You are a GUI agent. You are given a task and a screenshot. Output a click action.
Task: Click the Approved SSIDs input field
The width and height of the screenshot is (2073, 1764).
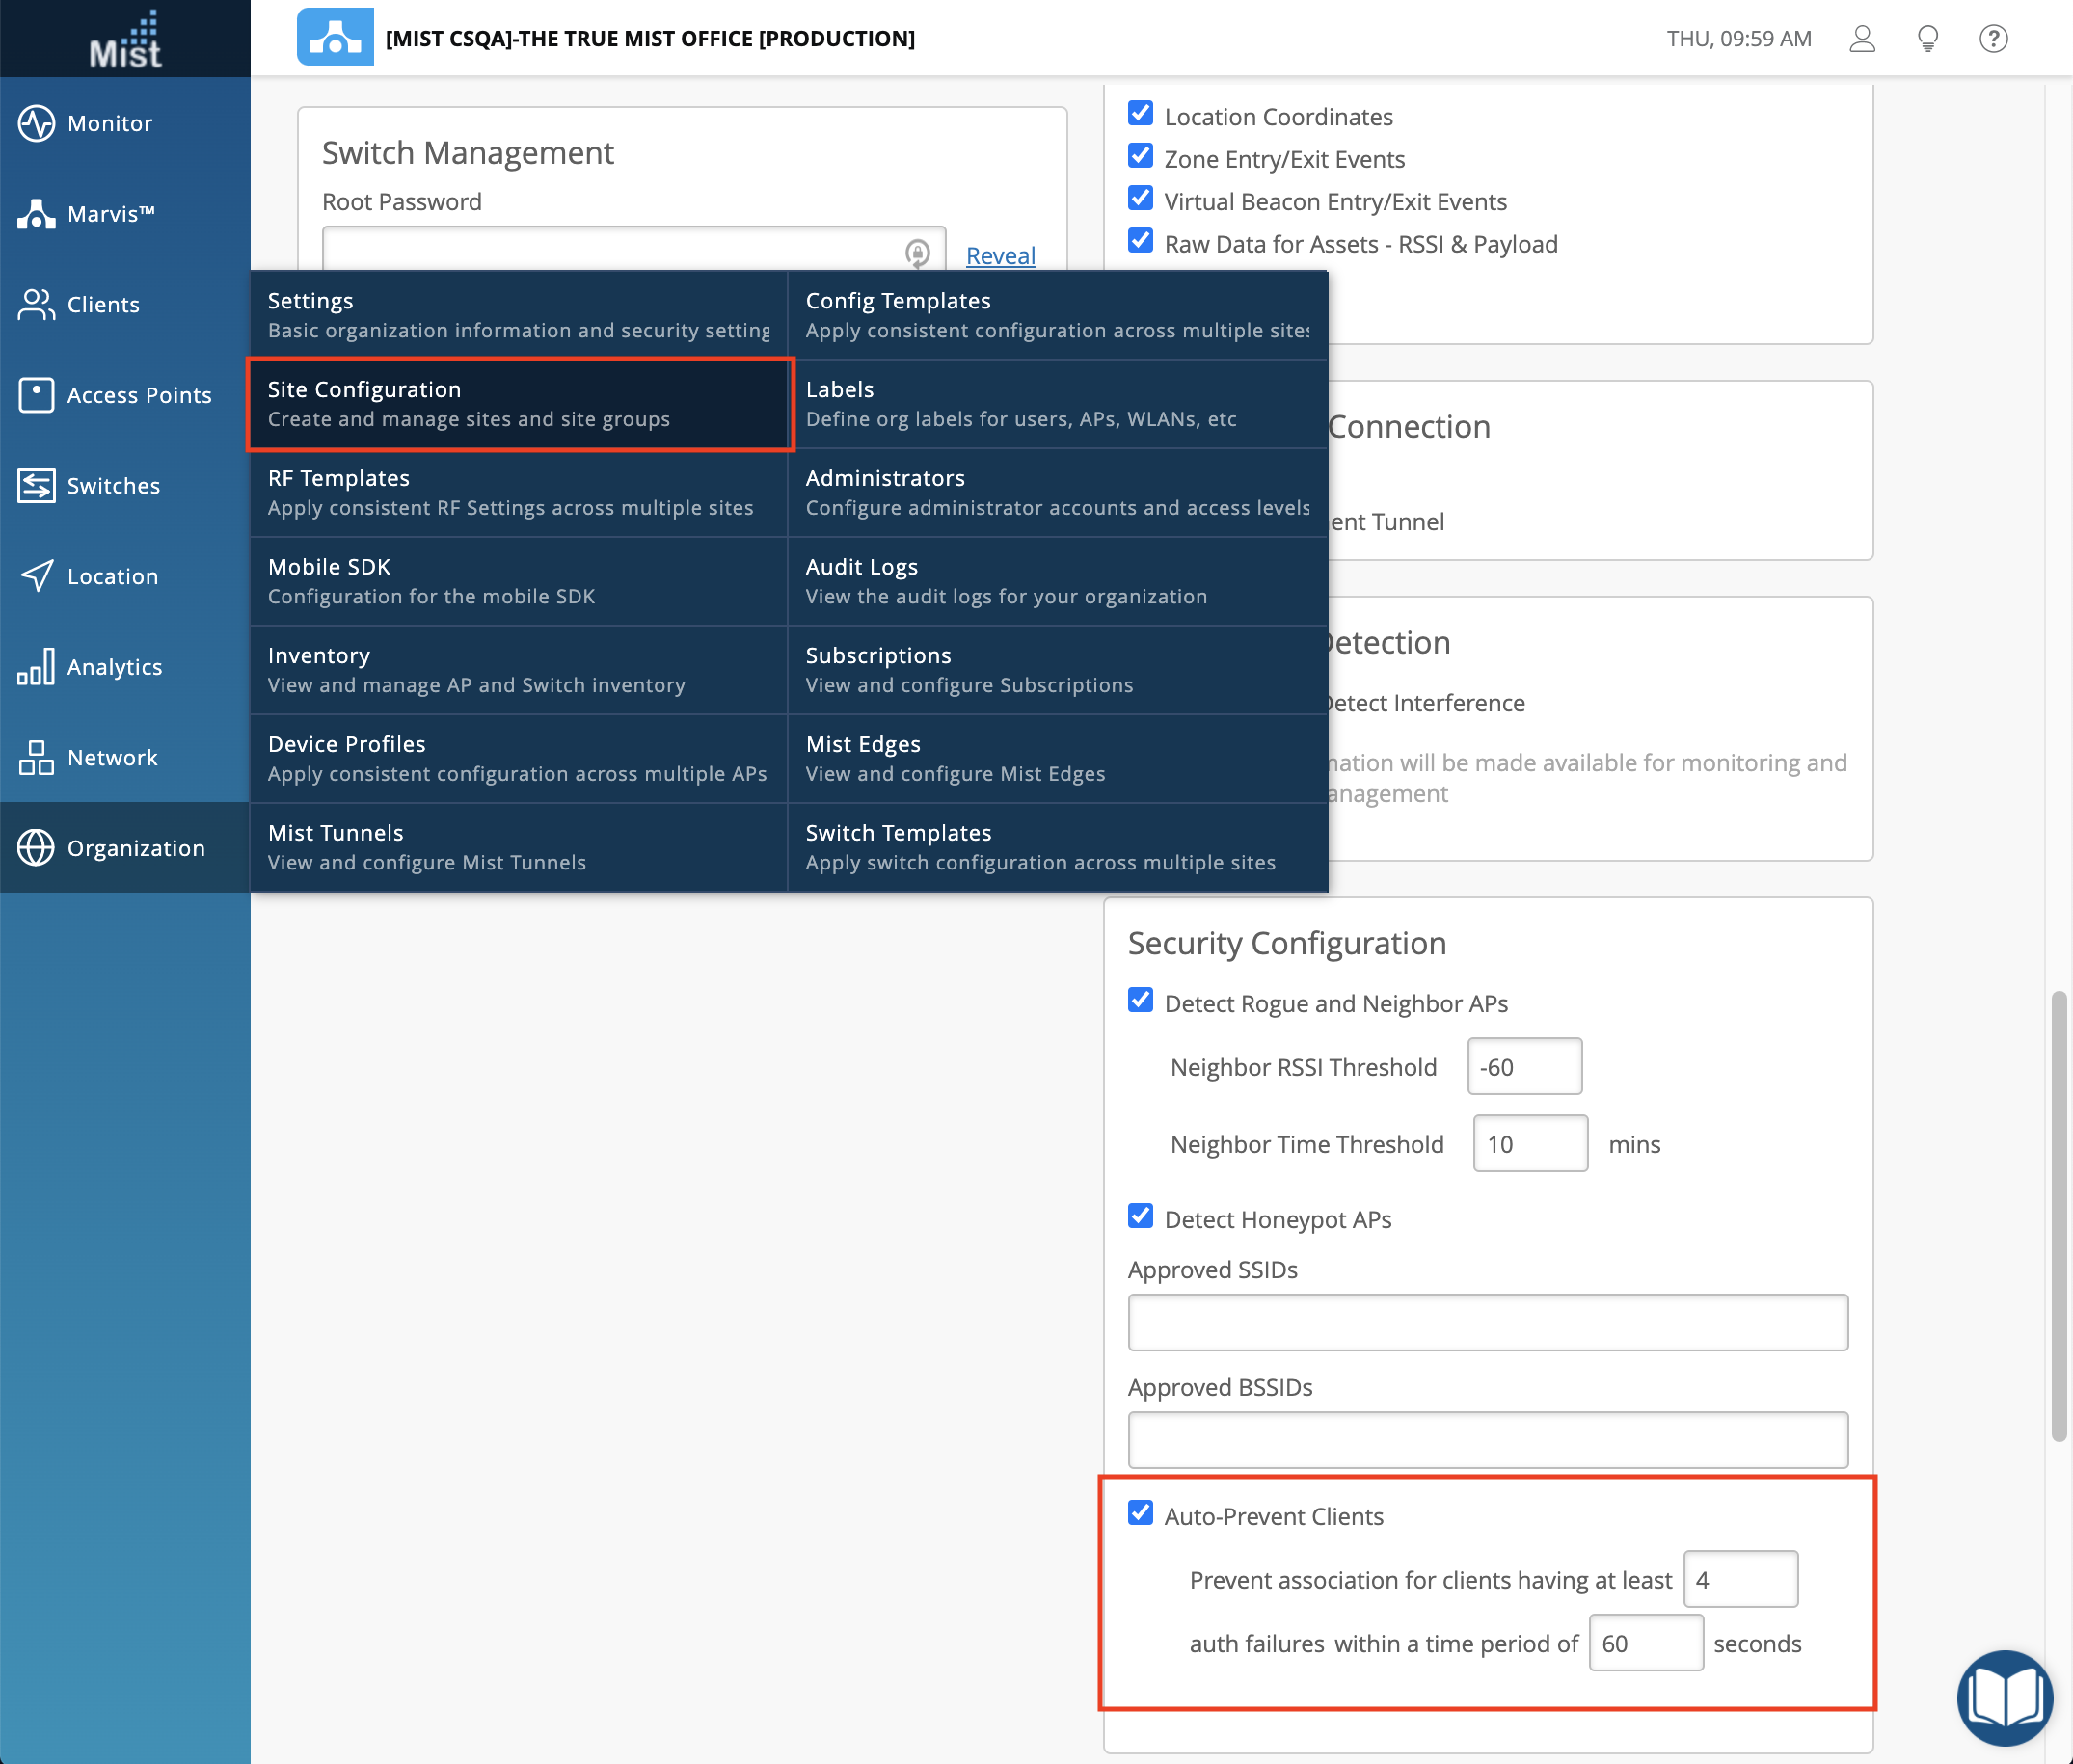pos(1487,1322)
